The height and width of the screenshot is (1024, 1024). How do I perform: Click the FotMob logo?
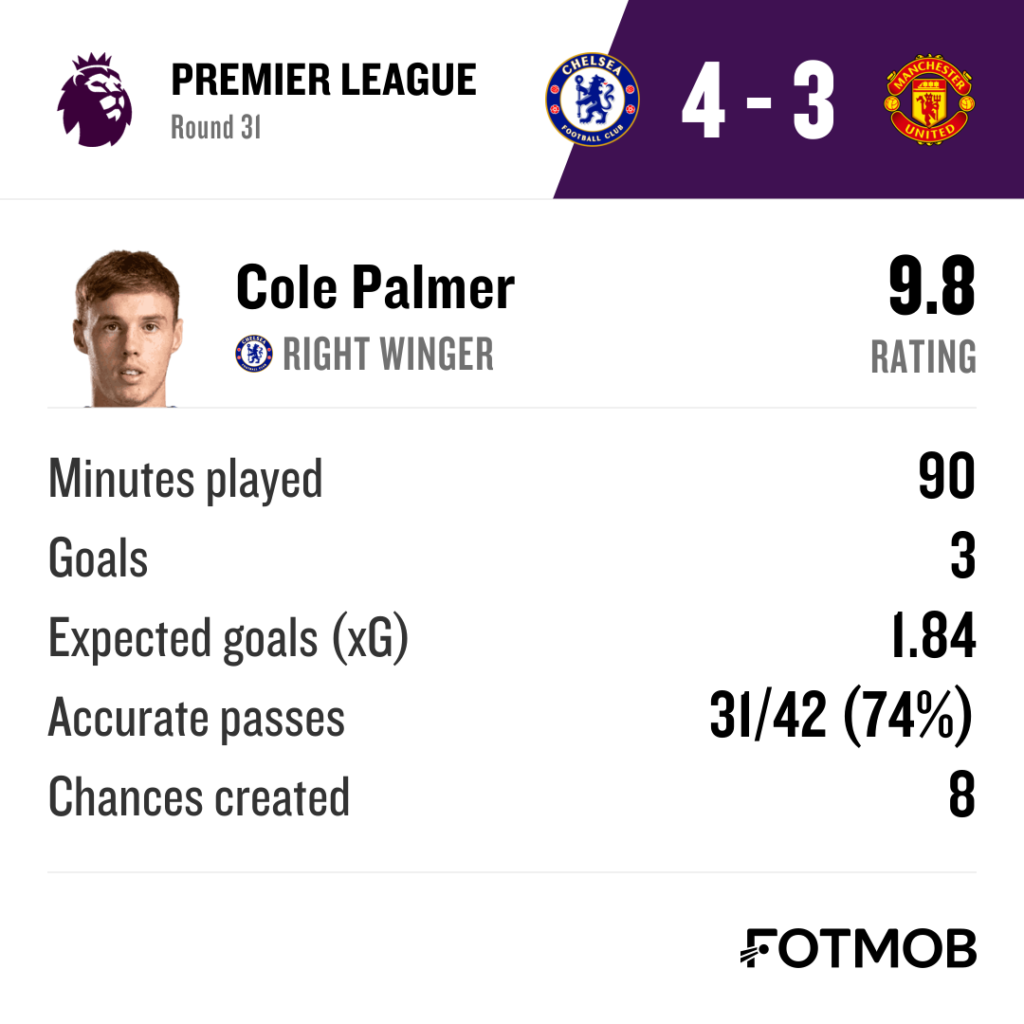pos(858,948)
